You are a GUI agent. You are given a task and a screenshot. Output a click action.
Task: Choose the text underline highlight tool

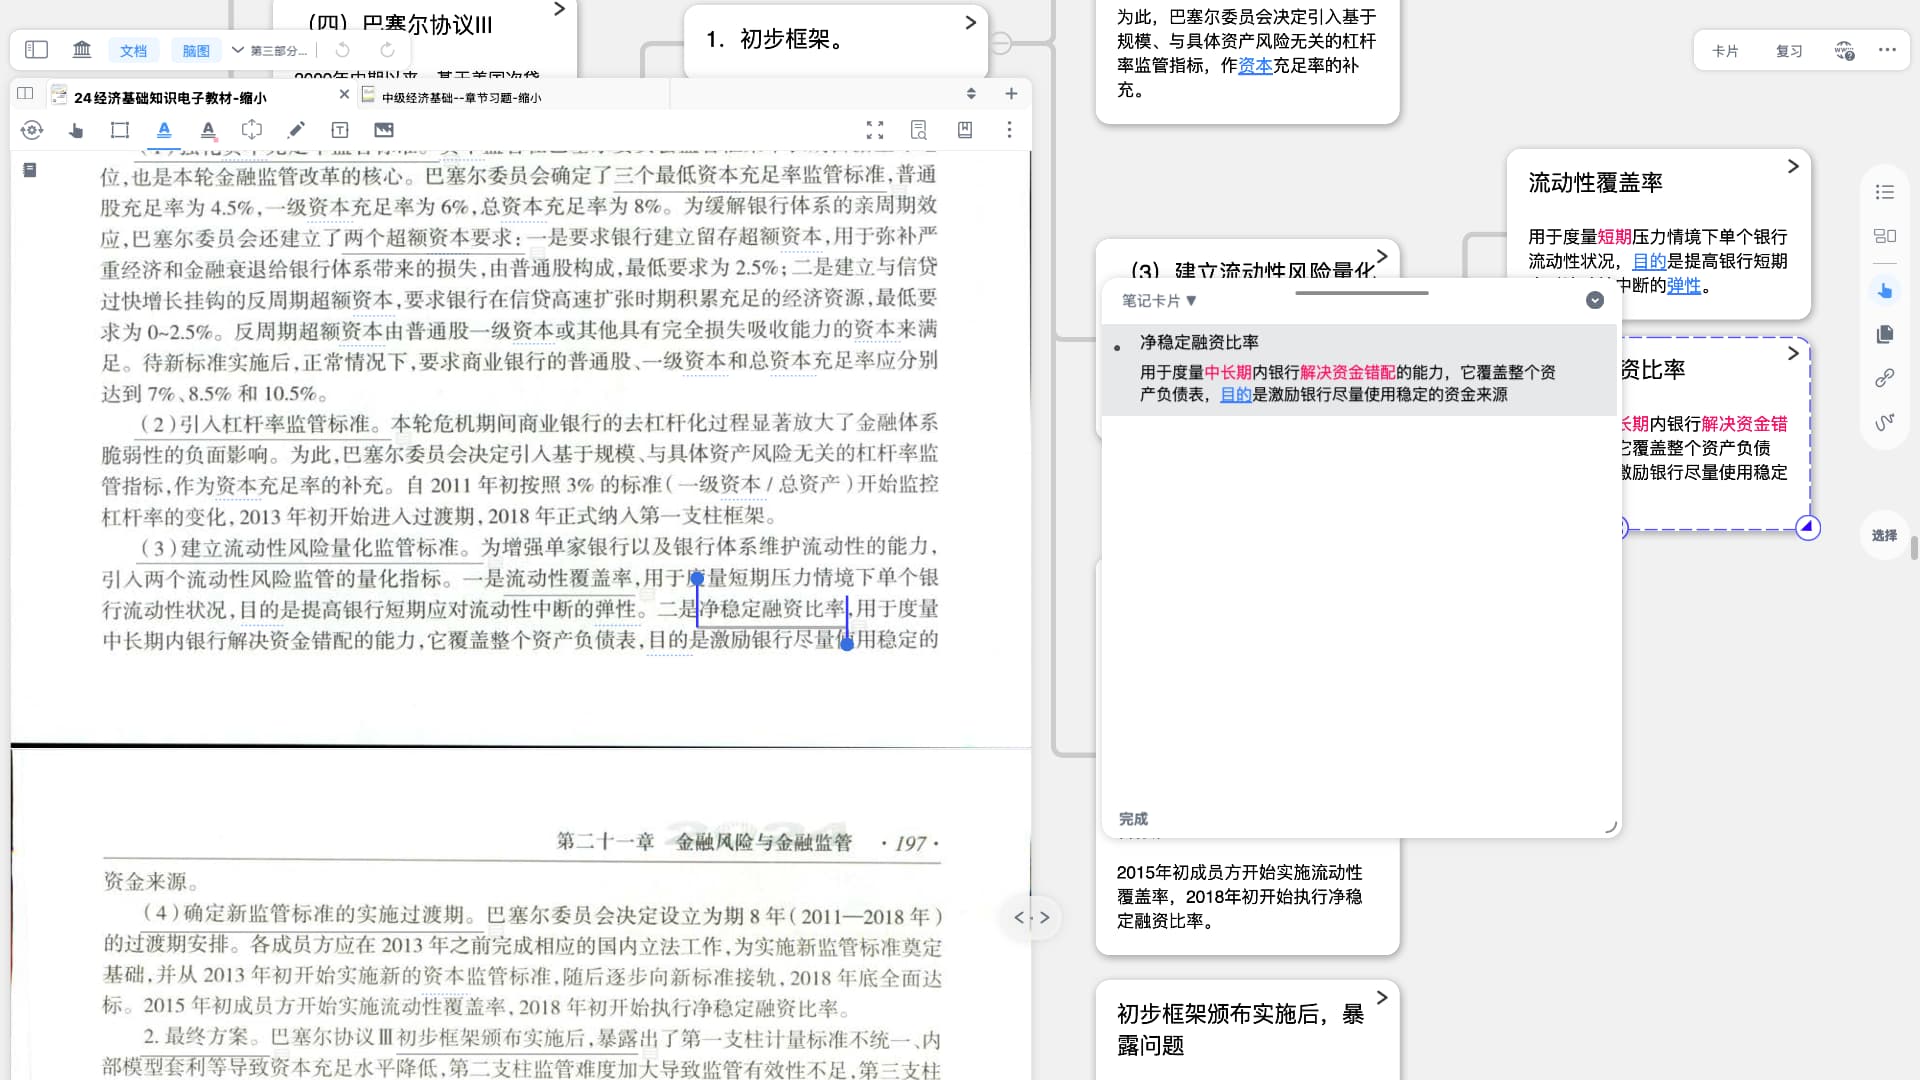coord(164,130)
